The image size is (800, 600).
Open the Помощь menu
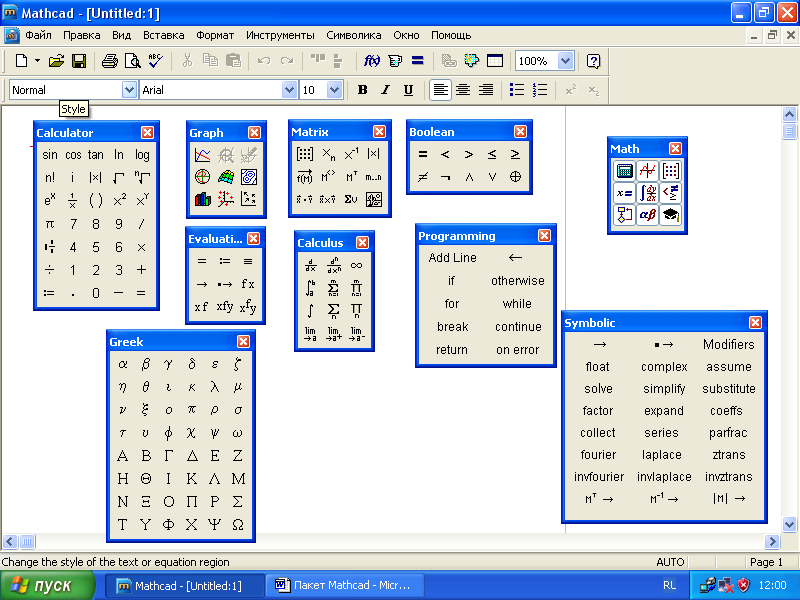coord(451,35)
